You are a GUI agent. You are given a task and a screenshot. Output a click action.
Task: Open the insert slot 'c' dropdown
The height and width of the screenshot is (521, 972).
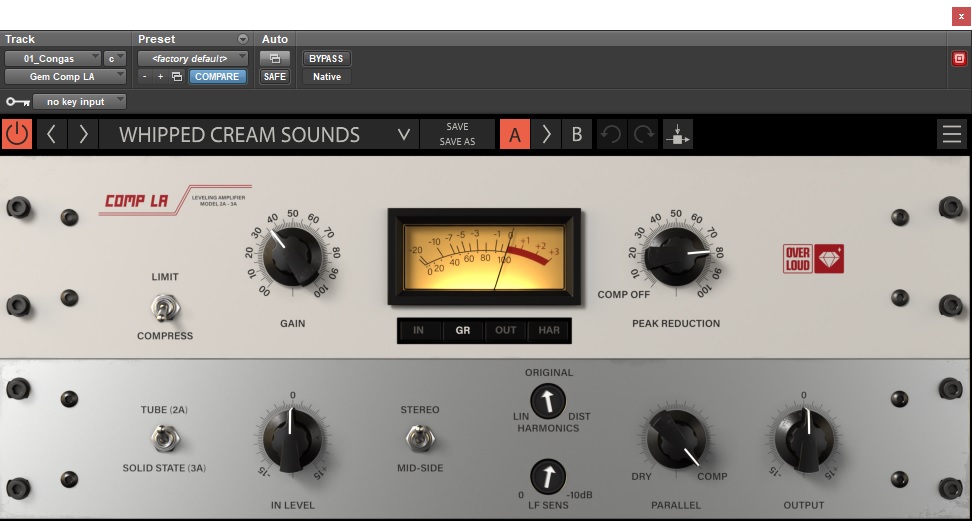tap(115, 58)
